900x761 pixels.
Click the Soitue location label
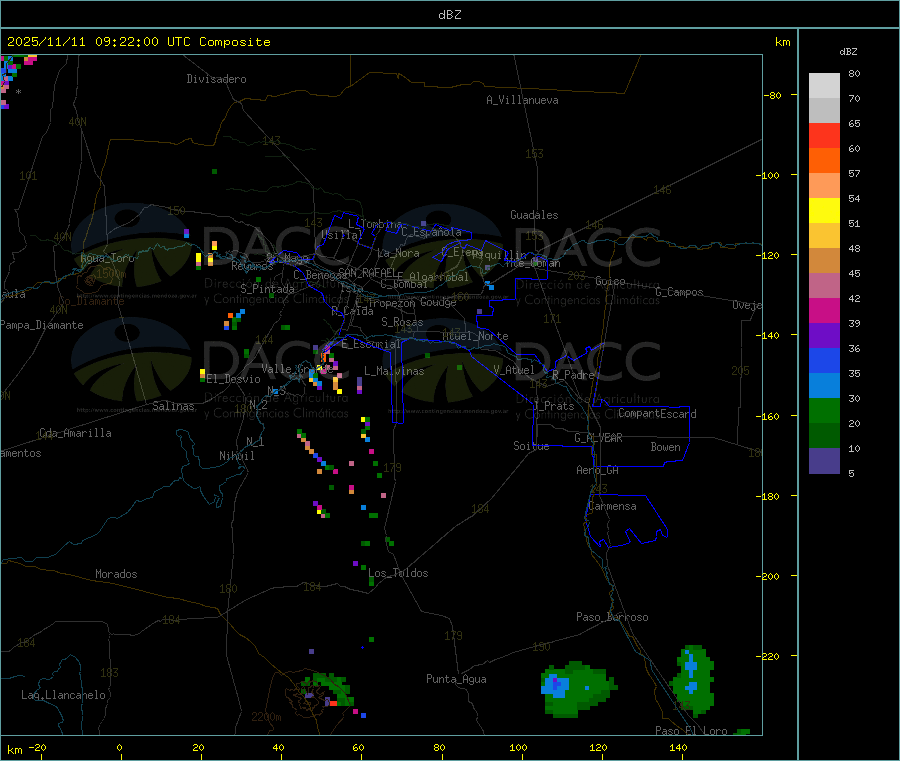coord(531,446)
